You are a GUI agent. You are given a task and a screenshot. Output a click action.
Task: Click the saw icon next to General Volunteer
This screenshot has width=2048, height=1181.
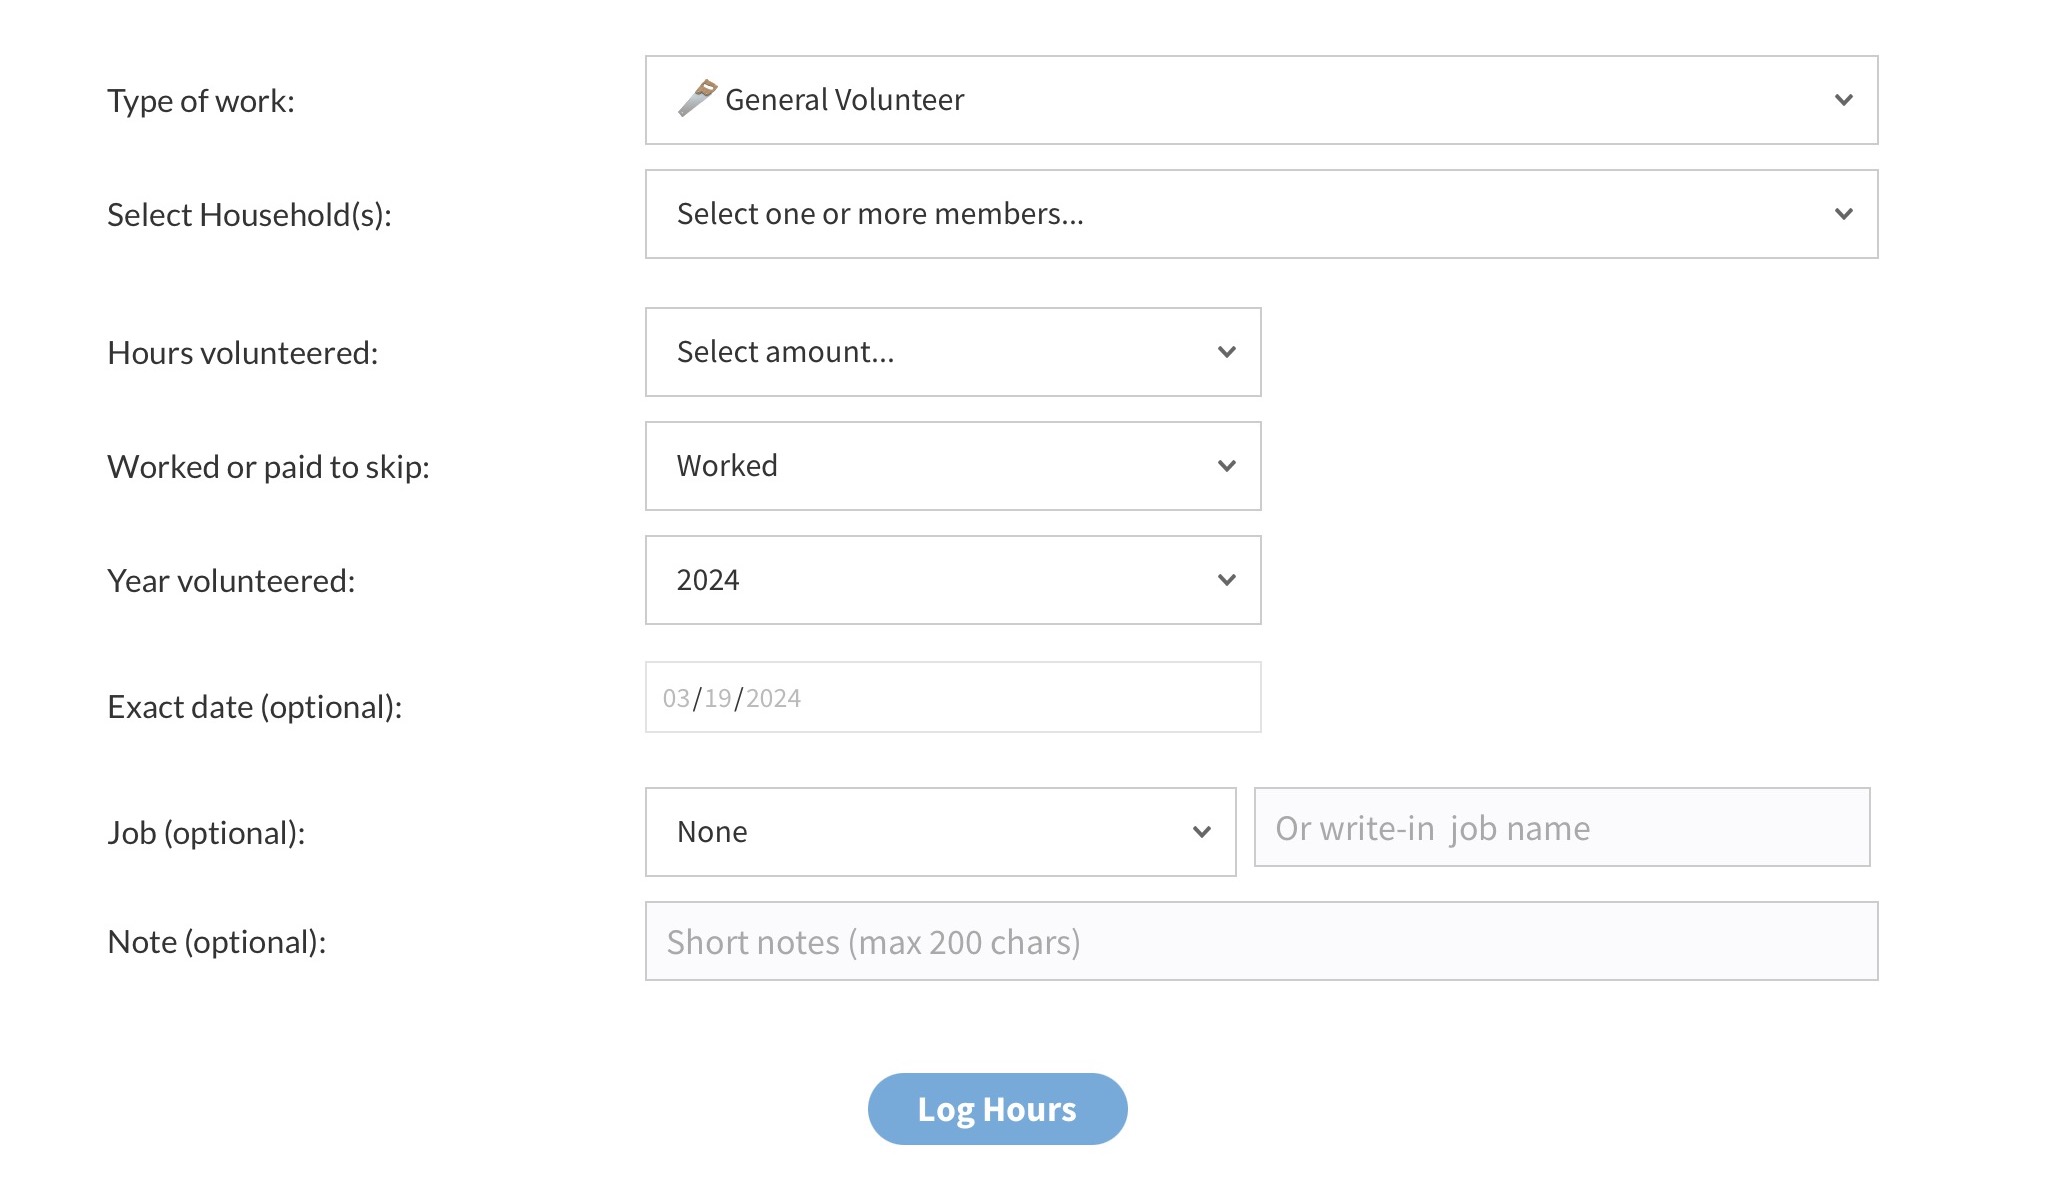point(697,98)
